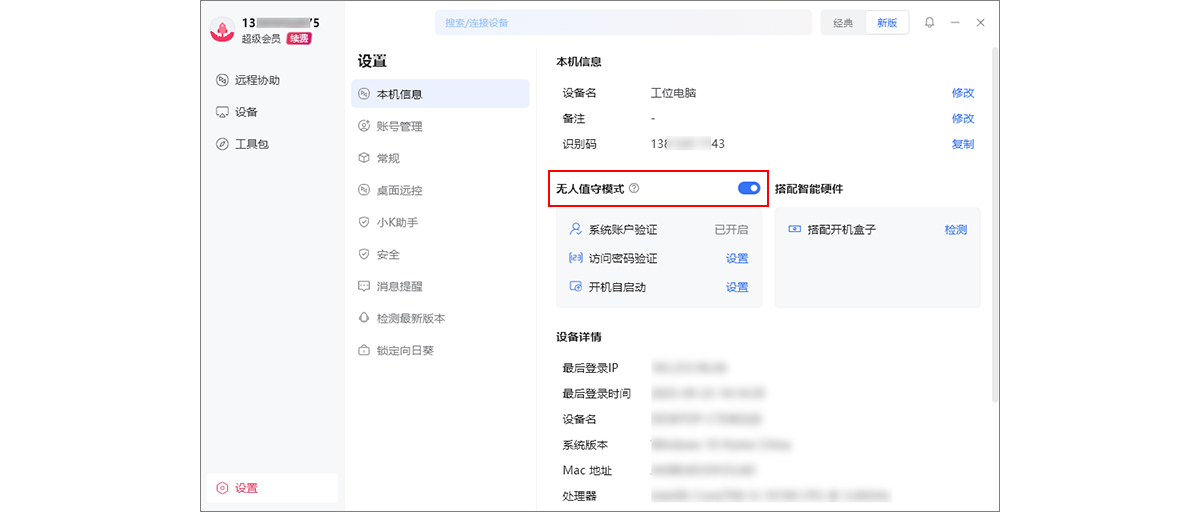Click the notification bell icon
Screen dimensions: 1200x512
(929, 23)
